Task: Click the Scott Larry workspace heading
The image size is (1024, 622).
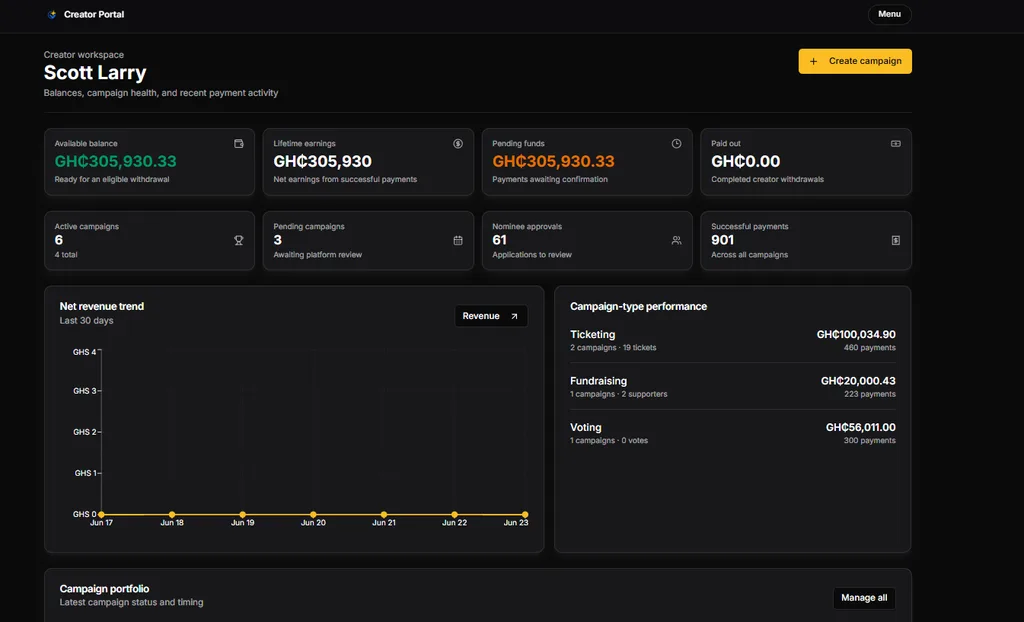Action: (95, 73)
